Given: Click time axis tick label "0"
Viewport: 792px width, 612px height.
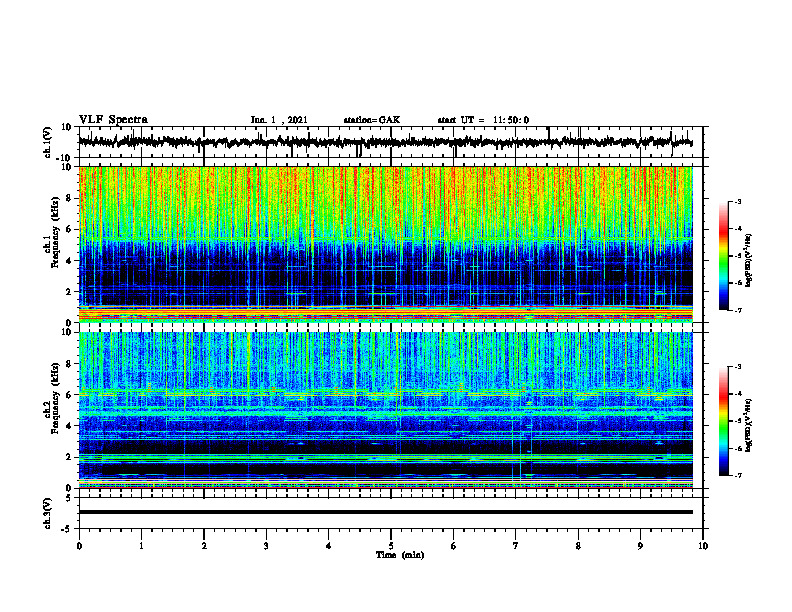Looking at the screenshot, I should (x=79, y=546).
